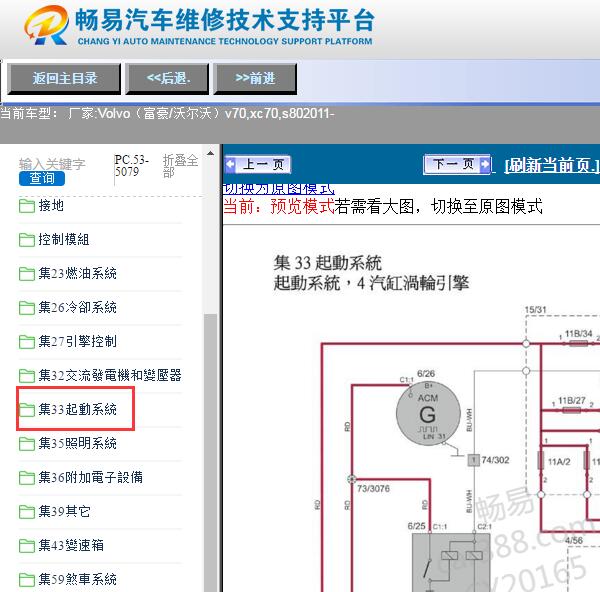
Task: Click folder icon beside 集26冷卻系統
Action: pyautogui.click(x=27, y=308)
